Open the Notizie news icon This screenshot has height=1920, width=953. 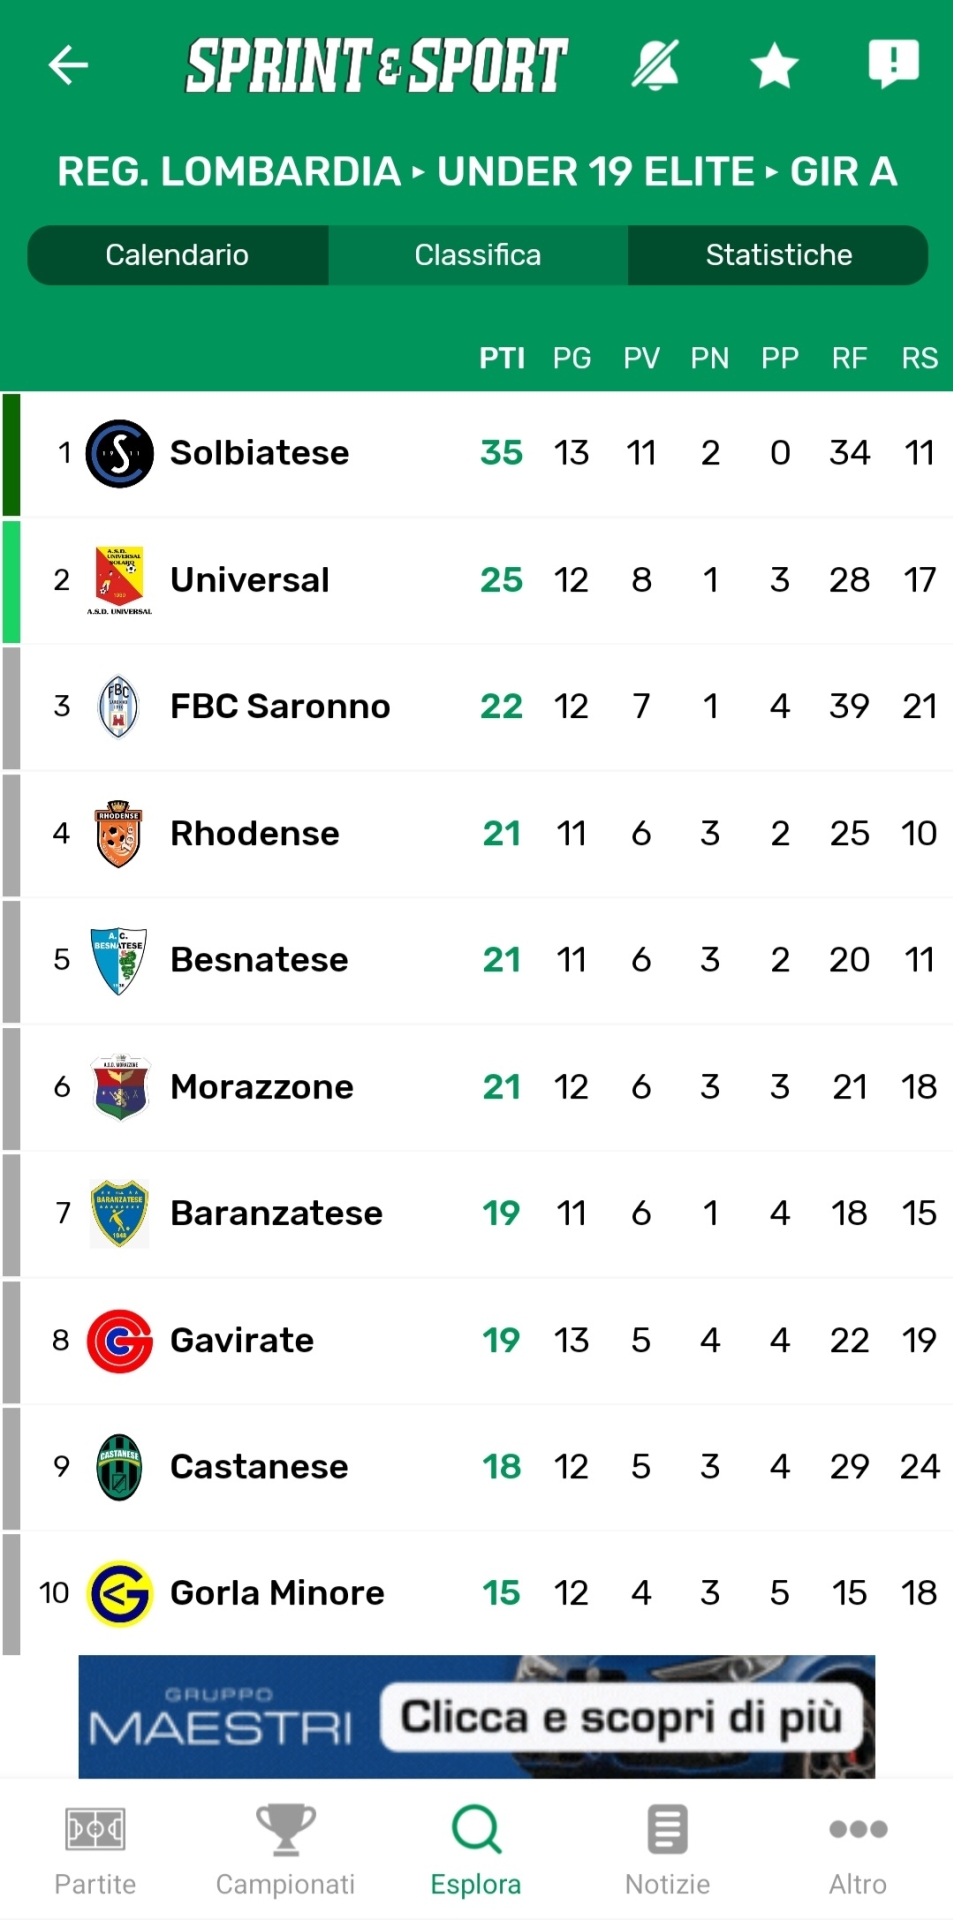tap(667, 1830)
